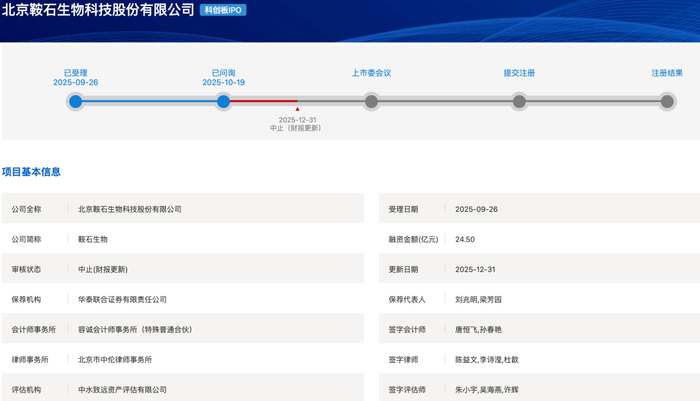Click the red 中止 triangle marker
700x401 pixels.
click(x=297, y=109)
